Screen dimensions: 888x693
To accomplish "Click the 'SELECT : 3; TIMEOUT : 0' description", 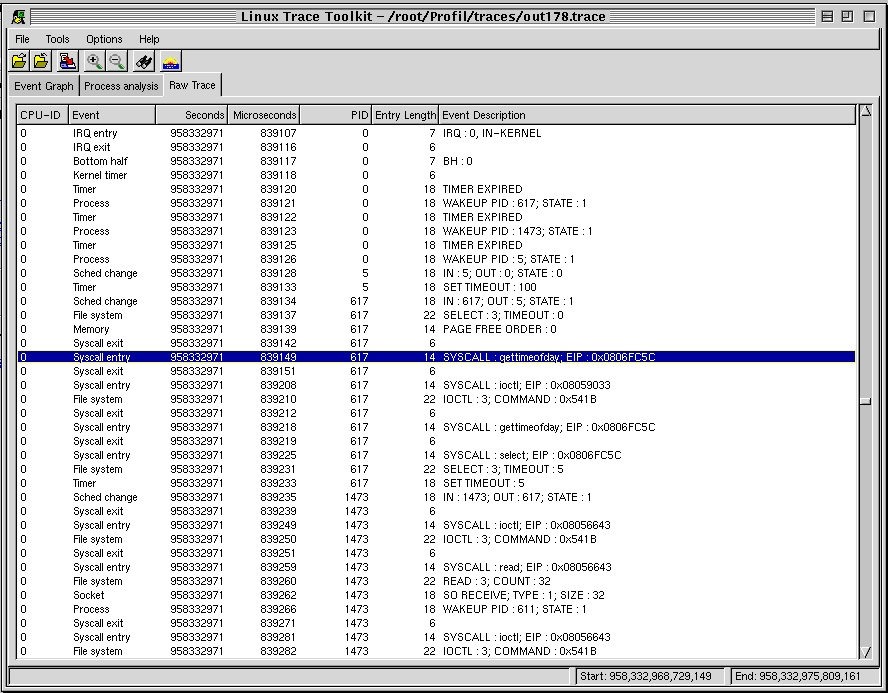I will click(503, 315).
